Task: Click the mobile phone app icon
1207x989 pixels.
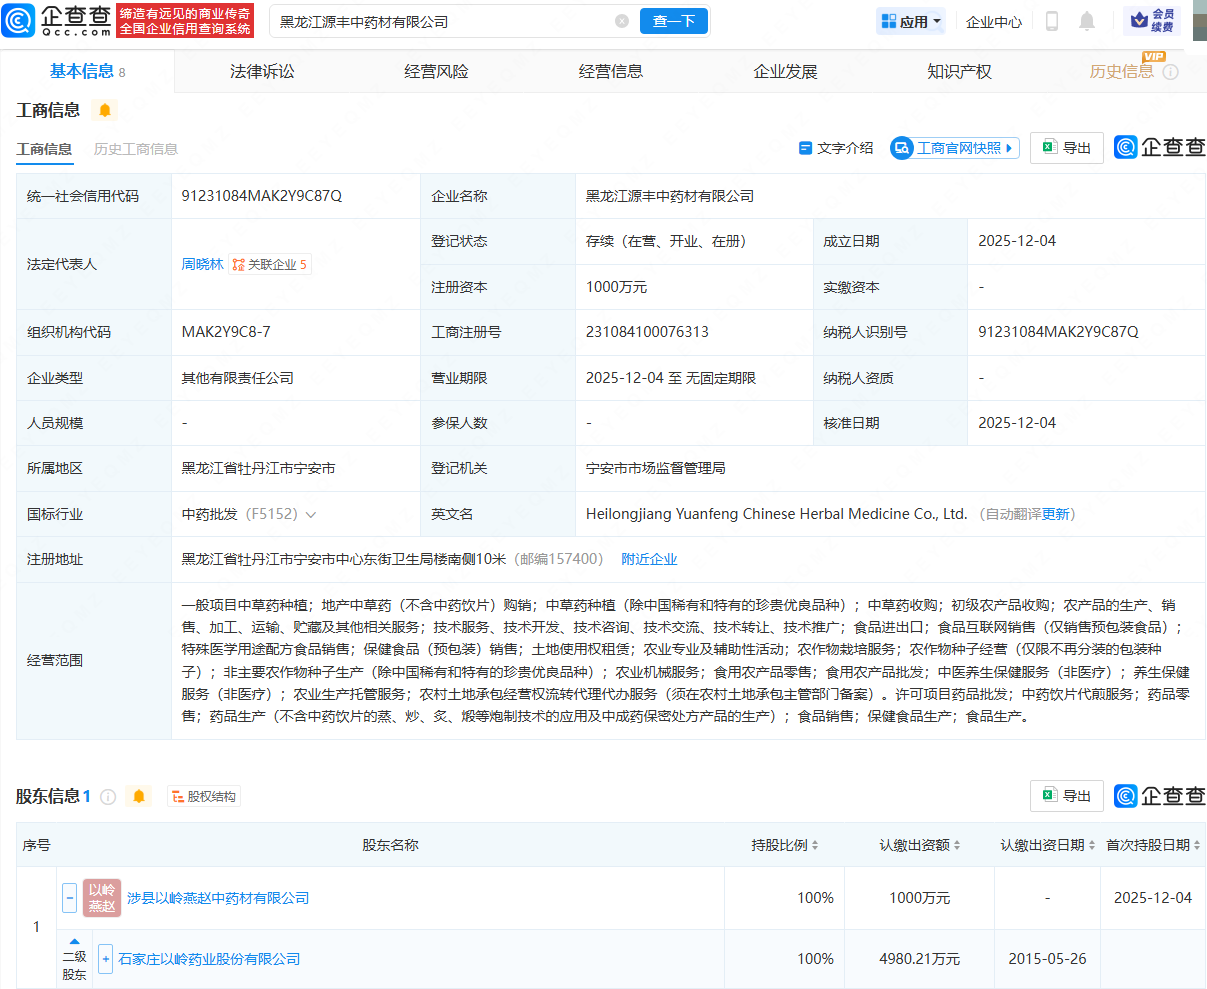Action: (x=1052, y=20)
